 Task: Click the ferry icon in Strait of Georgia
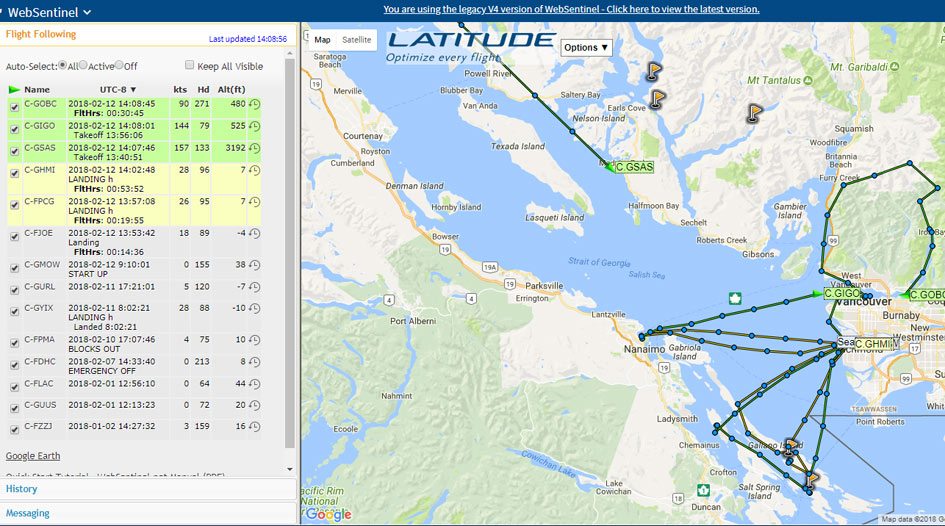(735, 298)
